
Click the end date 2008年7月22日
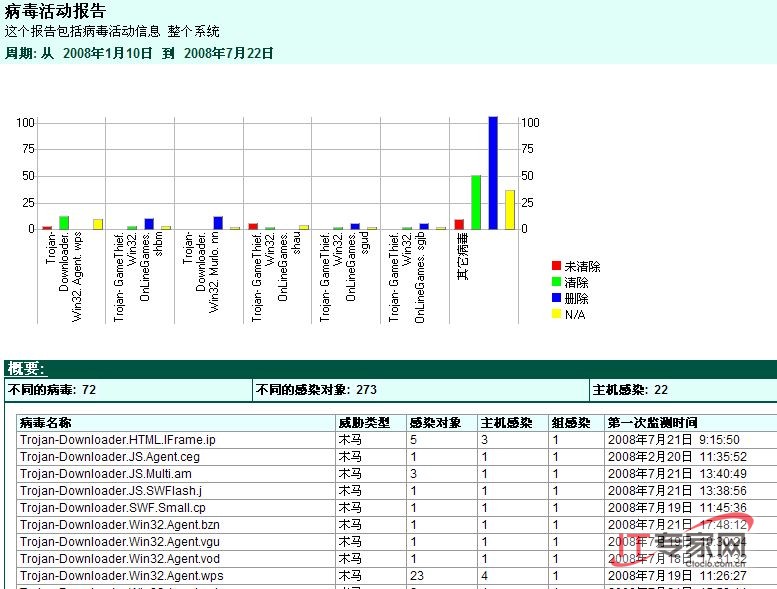[x=228, y=54]
